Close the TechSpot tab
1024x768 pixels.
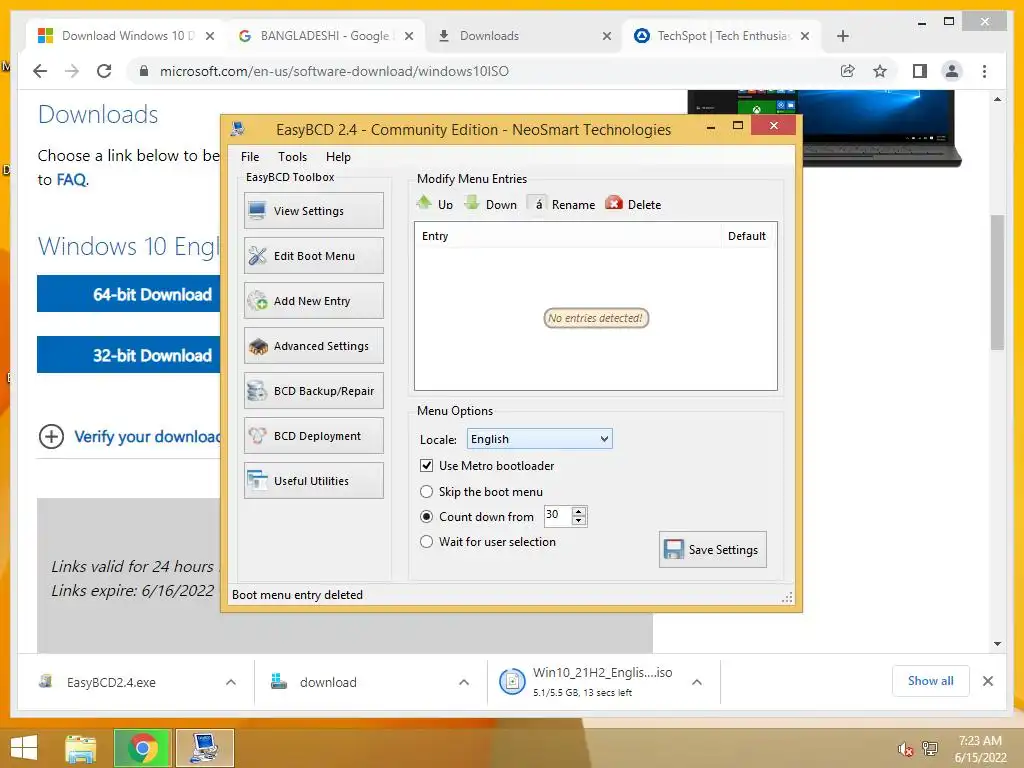click(805, 36)
